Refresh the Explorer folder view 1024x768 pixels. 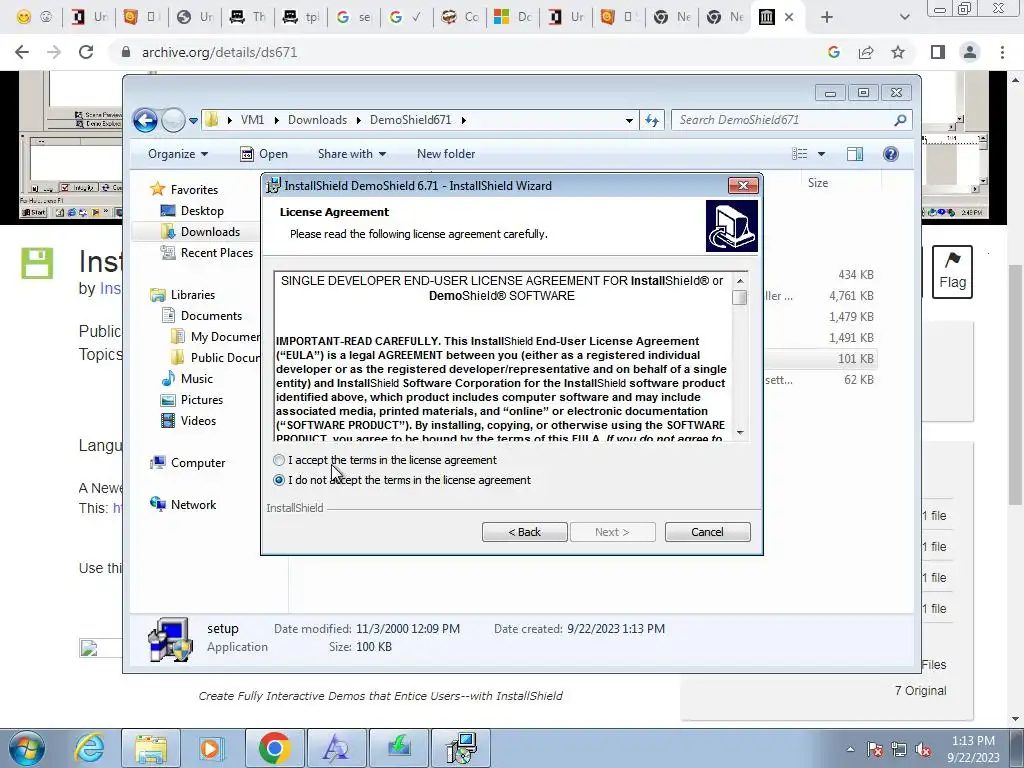[652, 120]
